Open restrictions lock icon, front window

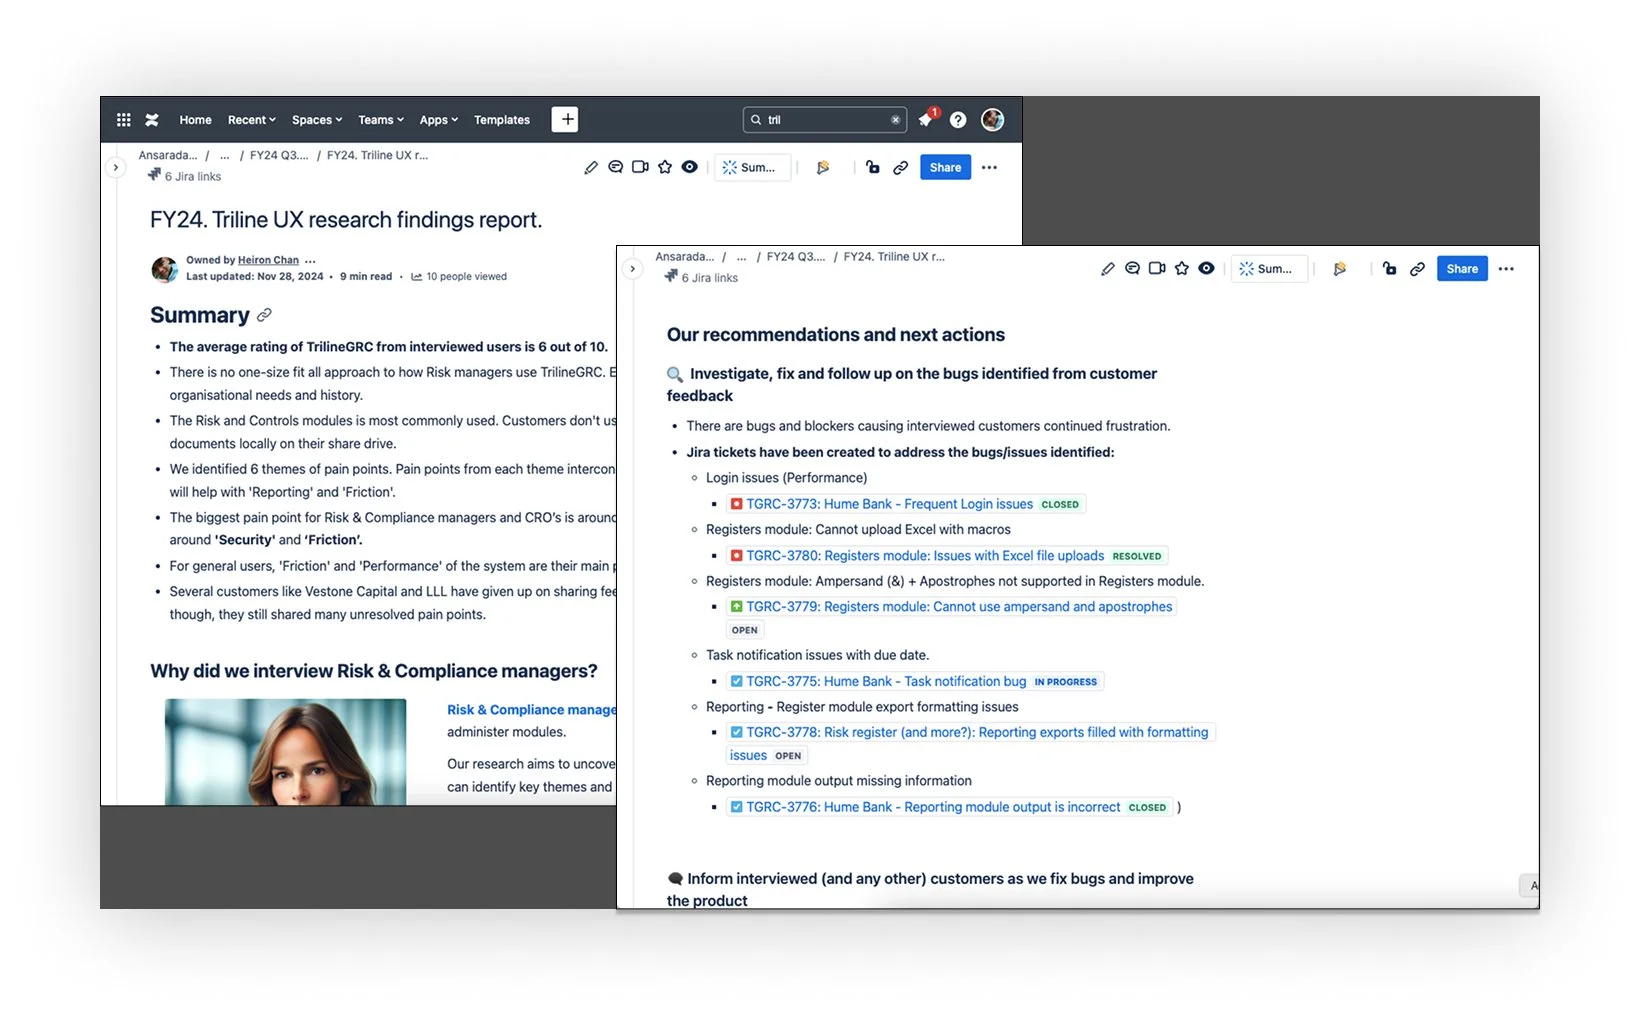click(1390, 268)
